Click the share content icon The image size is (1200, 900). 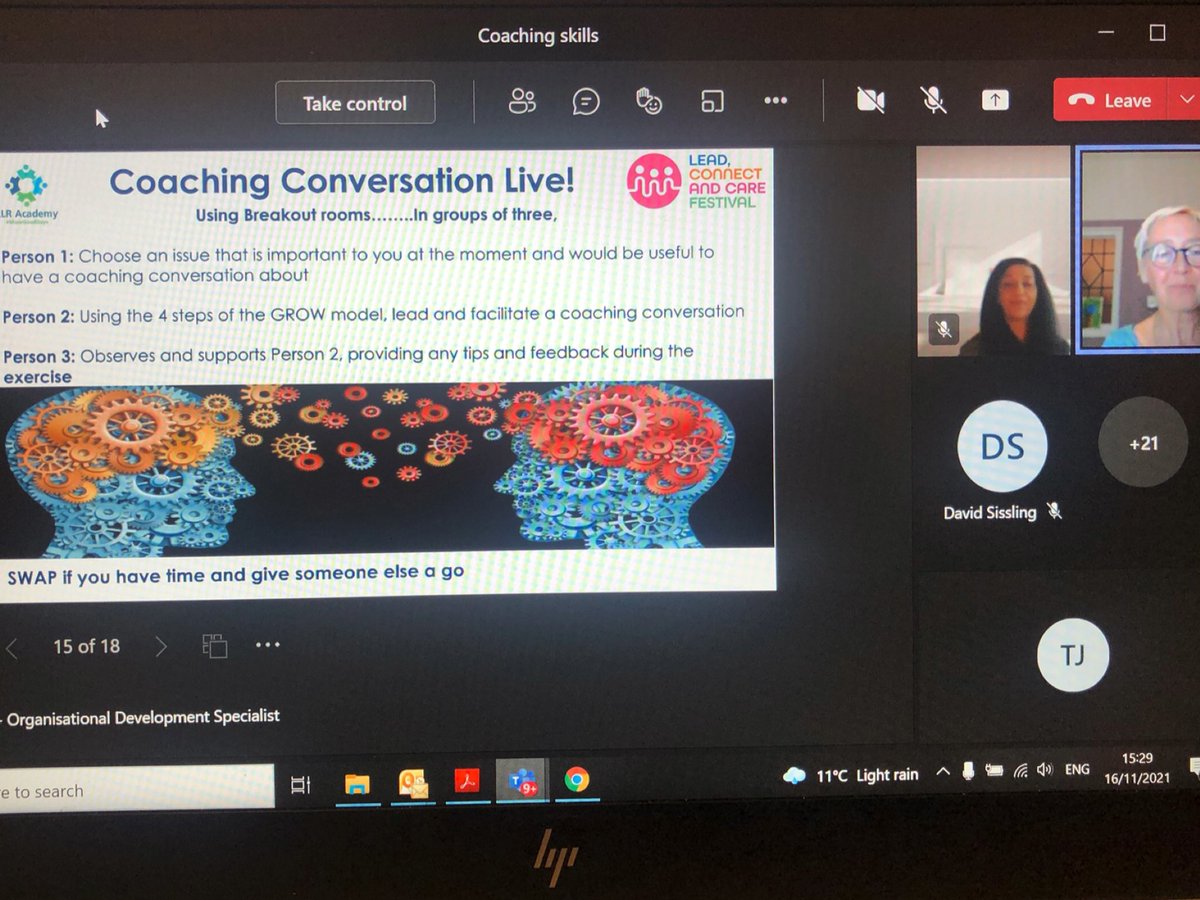[994, 100]
